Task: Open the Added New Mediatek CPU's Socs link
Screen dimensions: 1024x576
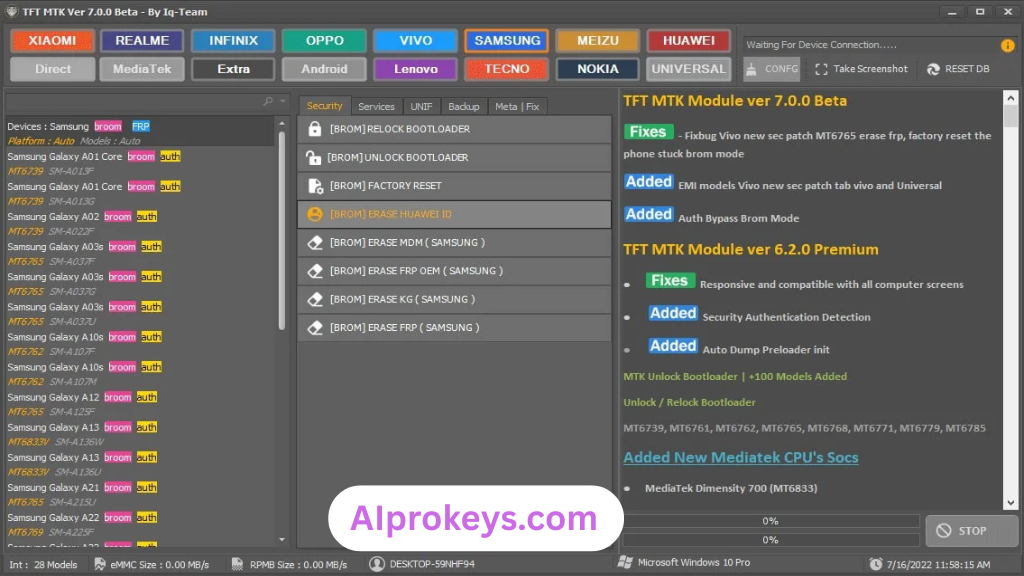Action: [740, 457]
